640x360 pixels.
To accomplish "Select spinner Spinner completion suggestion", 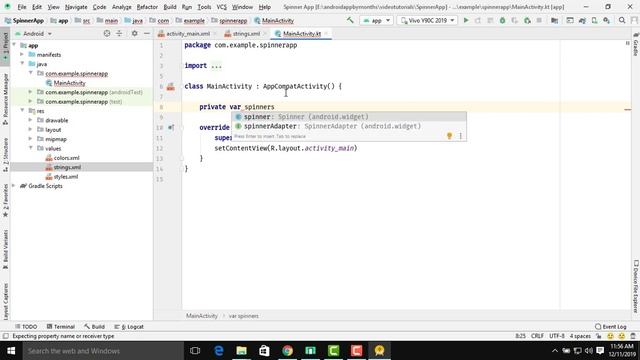I will click(x=349, y=117).
